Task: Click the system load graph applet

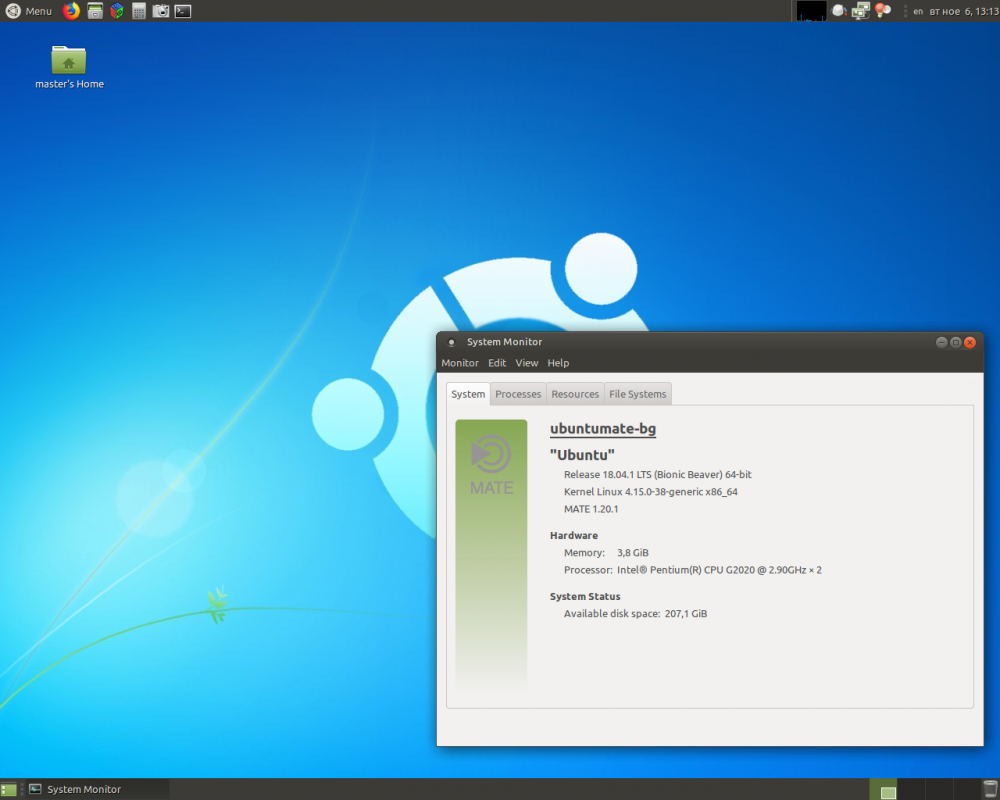Action: click(x=811, y=11)
